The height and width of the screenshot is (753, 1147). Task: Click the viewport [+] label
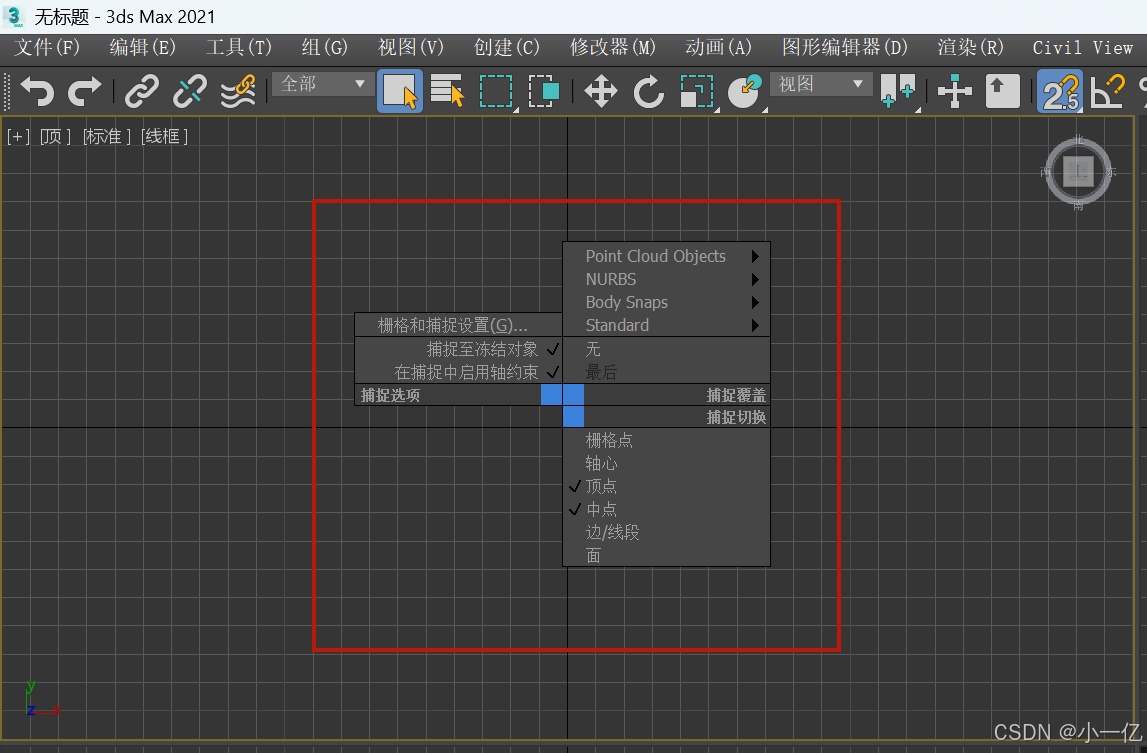[18, 136]
